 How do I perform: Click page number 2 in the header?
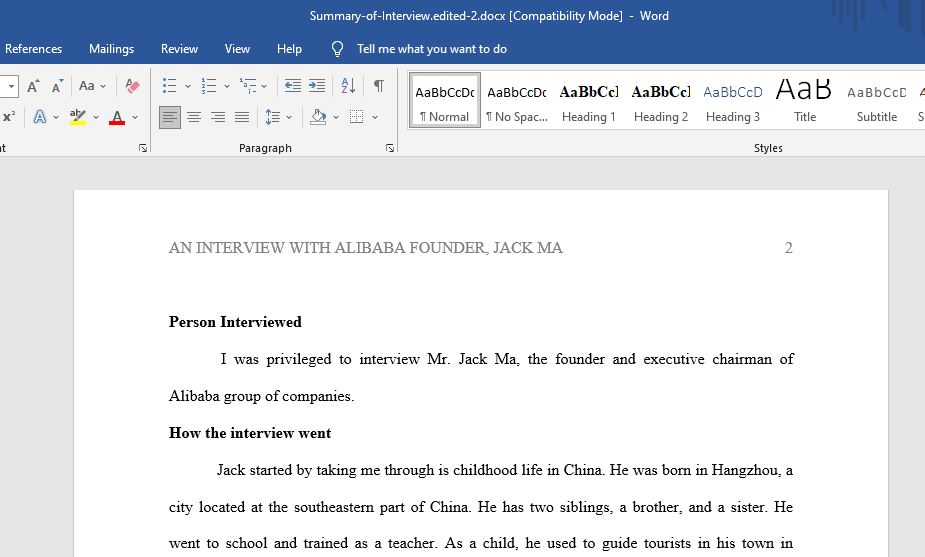tap(788, 248)
